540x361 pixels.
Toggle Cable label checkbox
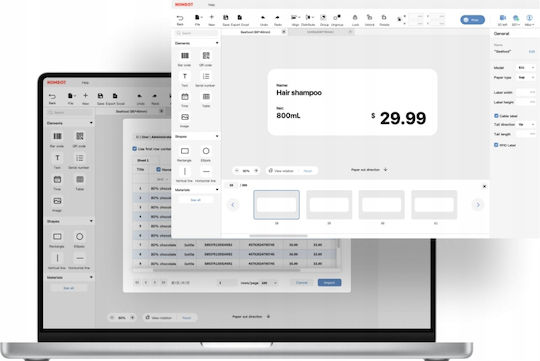tap(496, 116)
